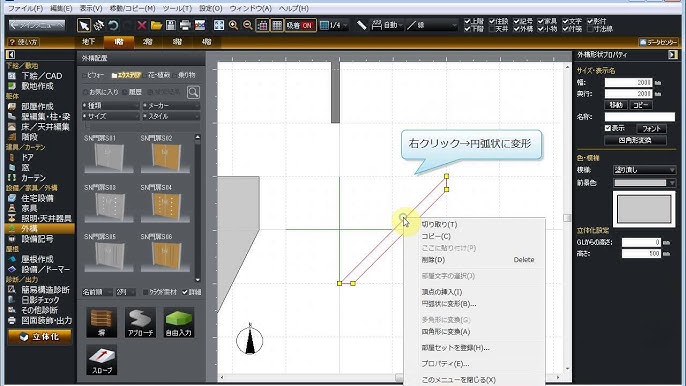Select the スロープ slope tool icon

[102, 360]
